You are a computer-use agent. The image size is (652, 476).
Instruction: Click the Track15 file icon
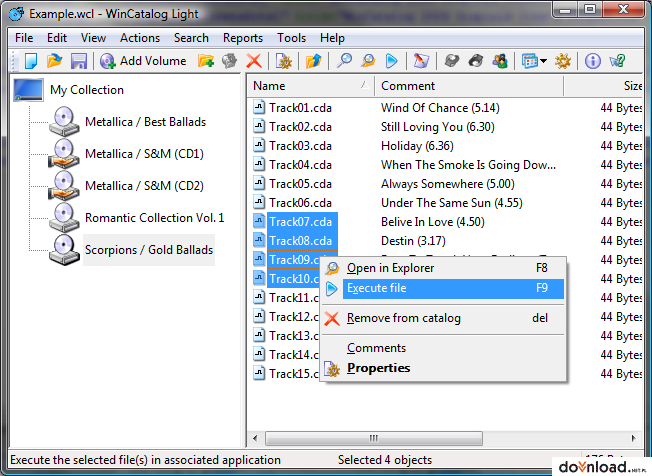[x=259, y=373]
